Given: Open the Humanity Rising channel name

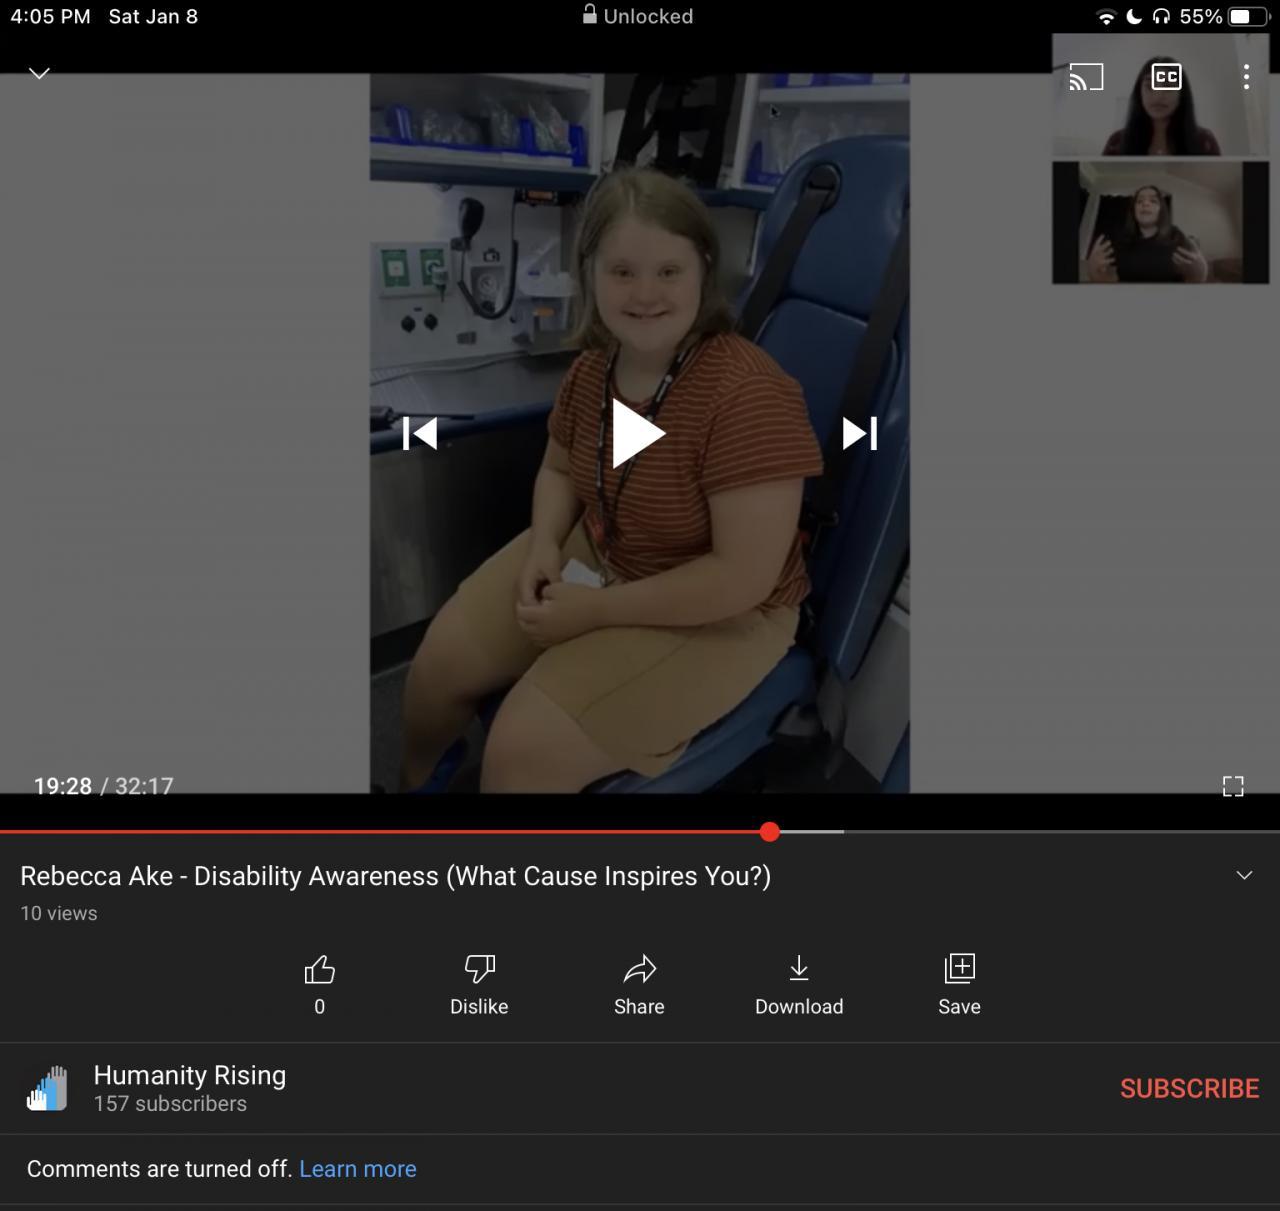Looking at the screenshot, I should (190, 1075).
